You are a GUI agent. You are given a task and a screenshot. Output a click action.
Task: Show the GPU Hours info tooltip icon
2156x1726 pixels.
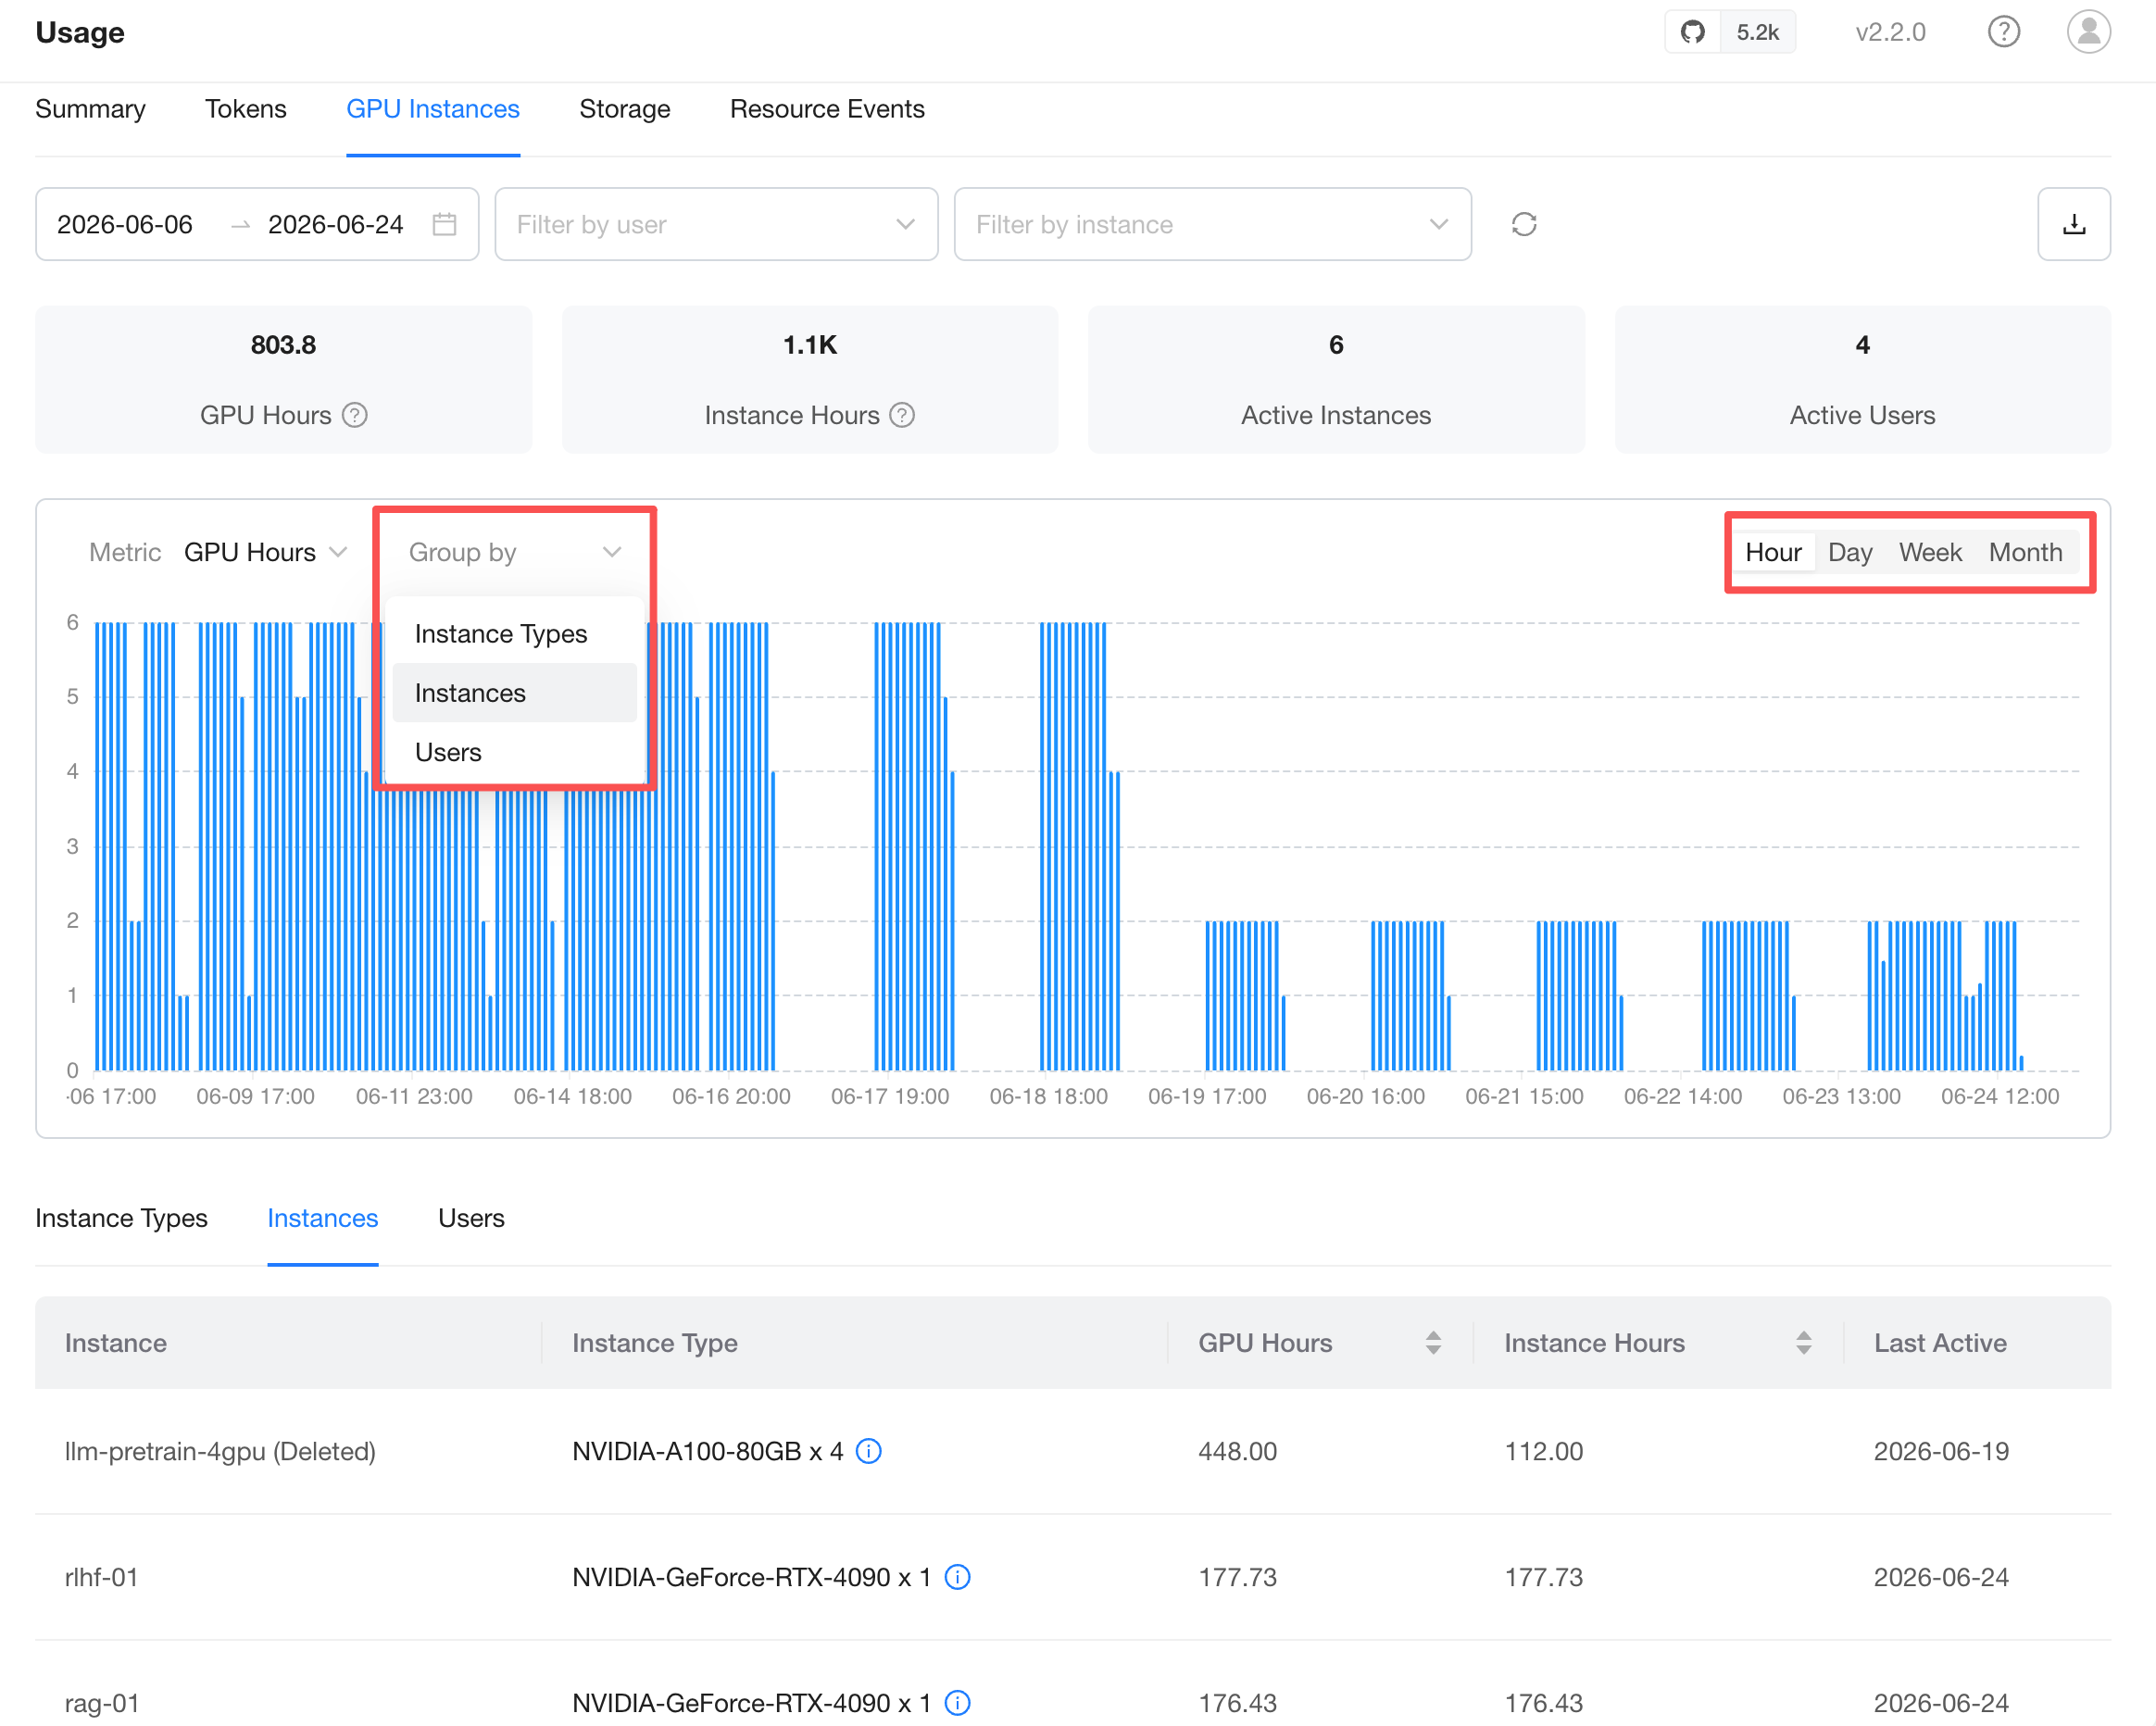point(355,415)
